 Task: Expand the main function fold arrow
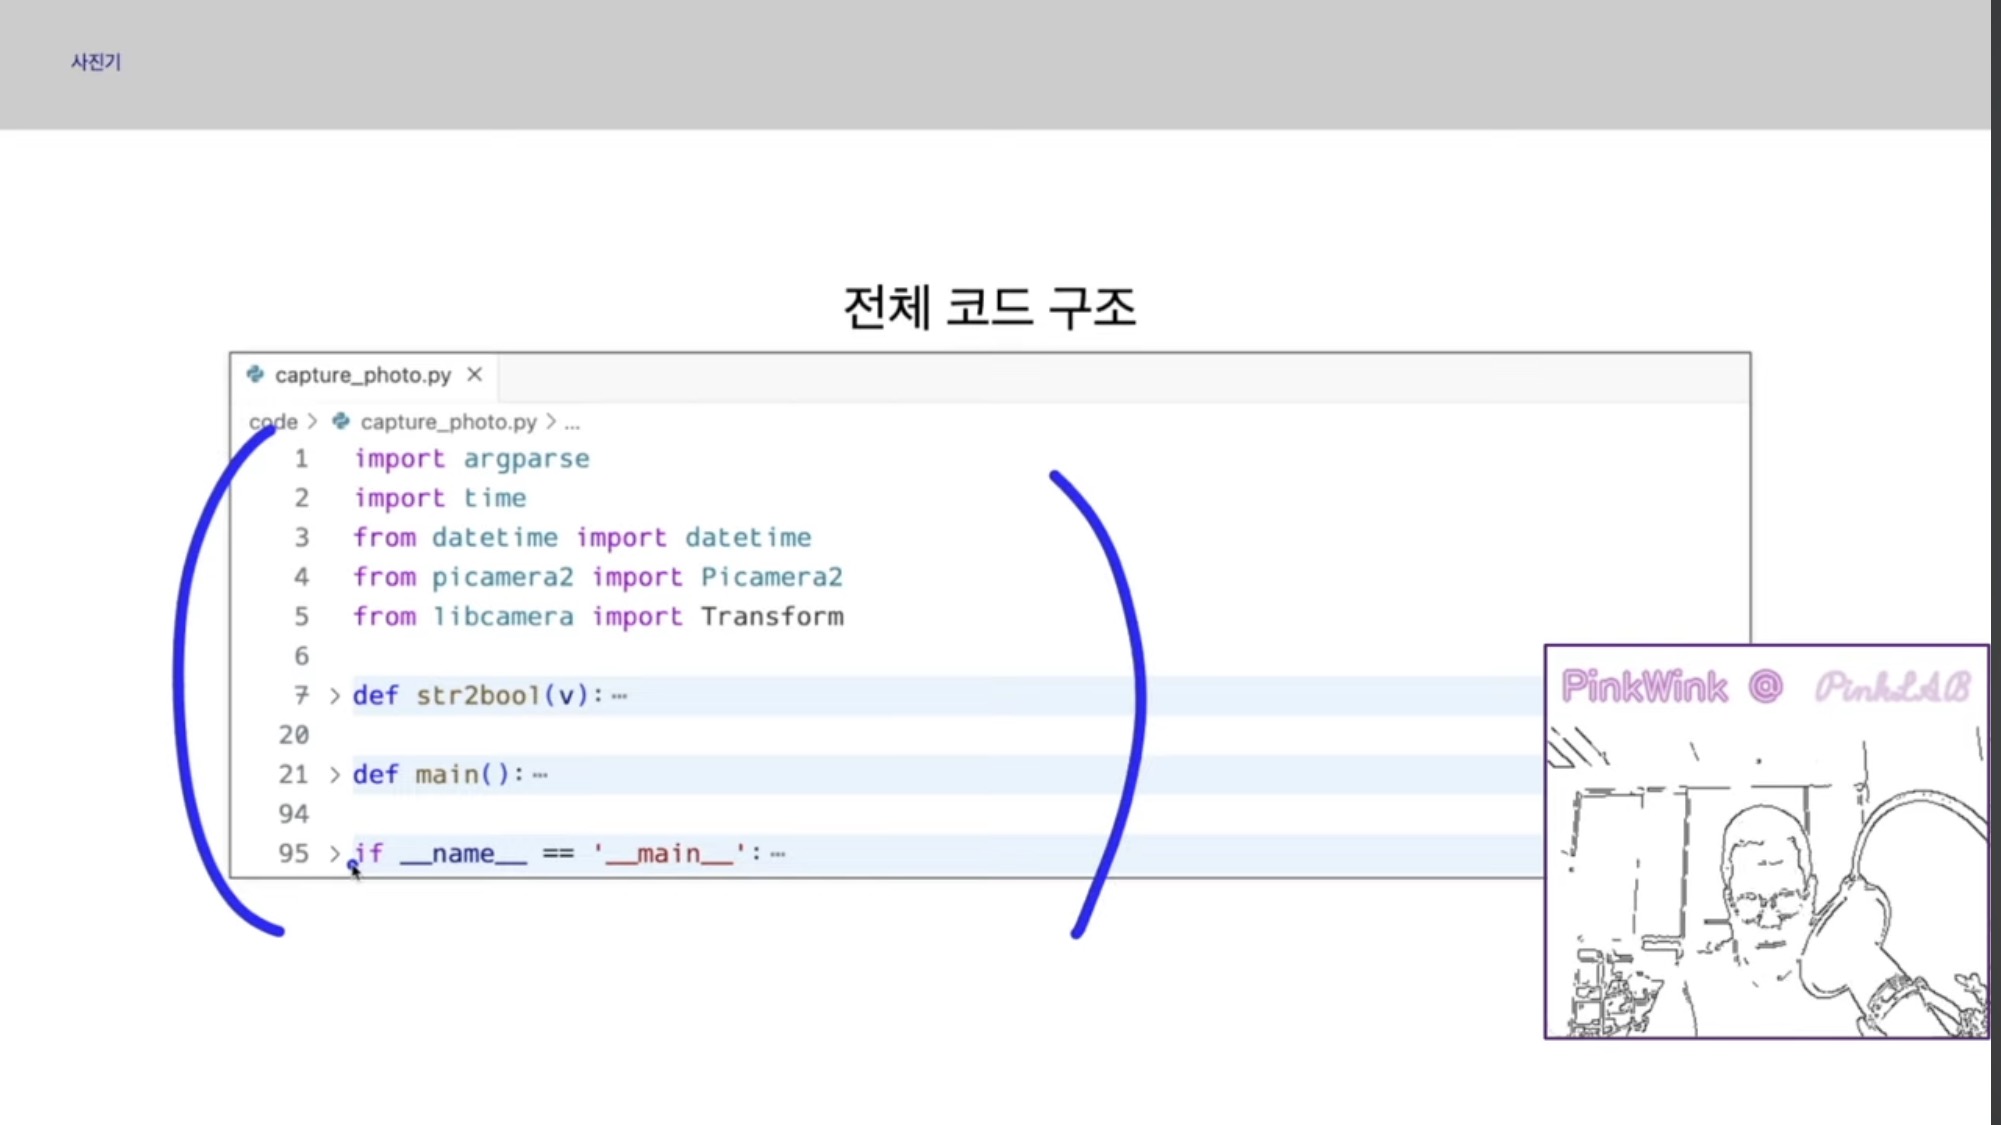pos(335,774)
